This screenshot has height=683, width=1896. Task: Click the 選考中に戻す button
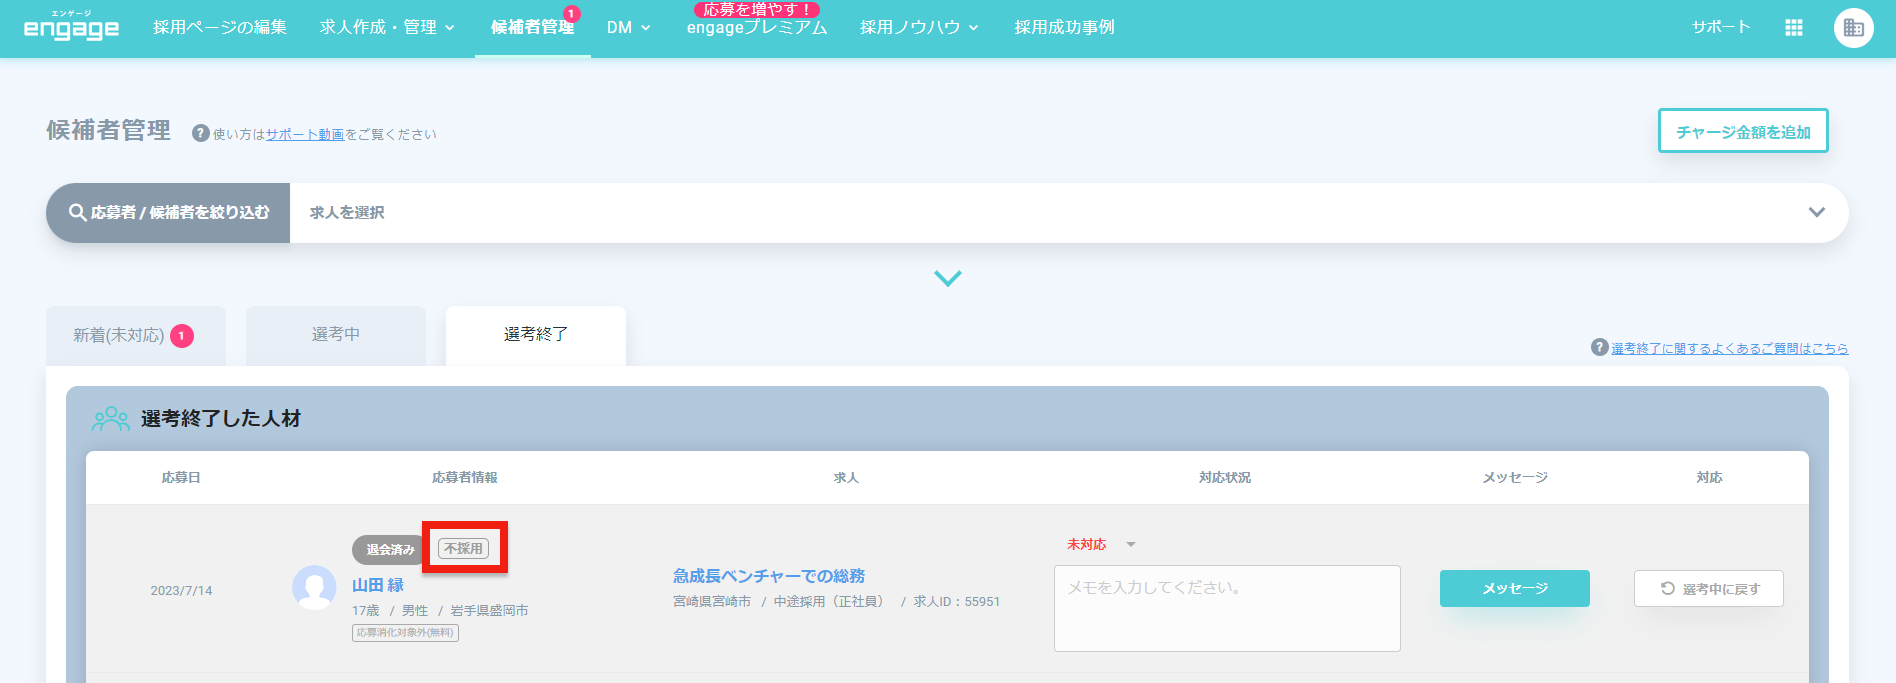pos(1708,588)
